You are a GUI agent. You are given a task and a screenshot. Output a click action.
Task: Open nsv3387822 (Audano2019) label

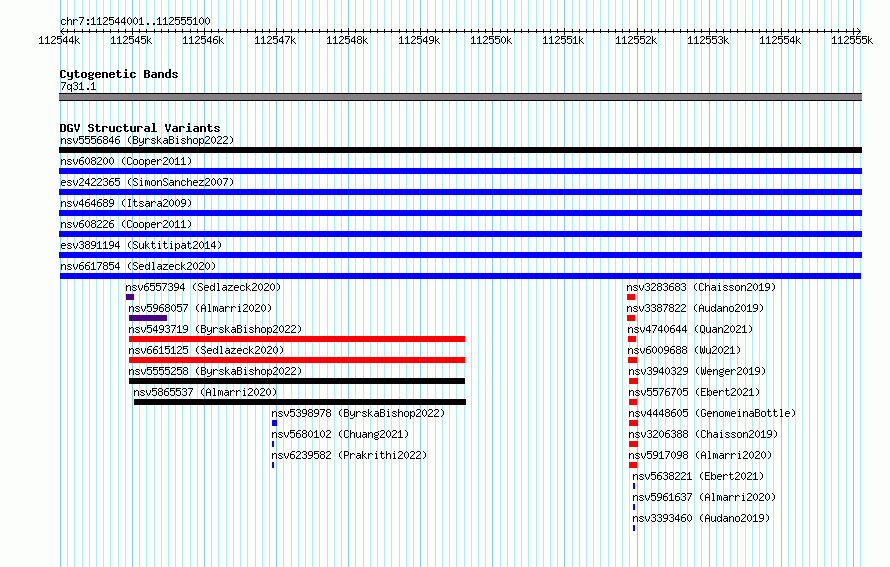click(695, 308)
